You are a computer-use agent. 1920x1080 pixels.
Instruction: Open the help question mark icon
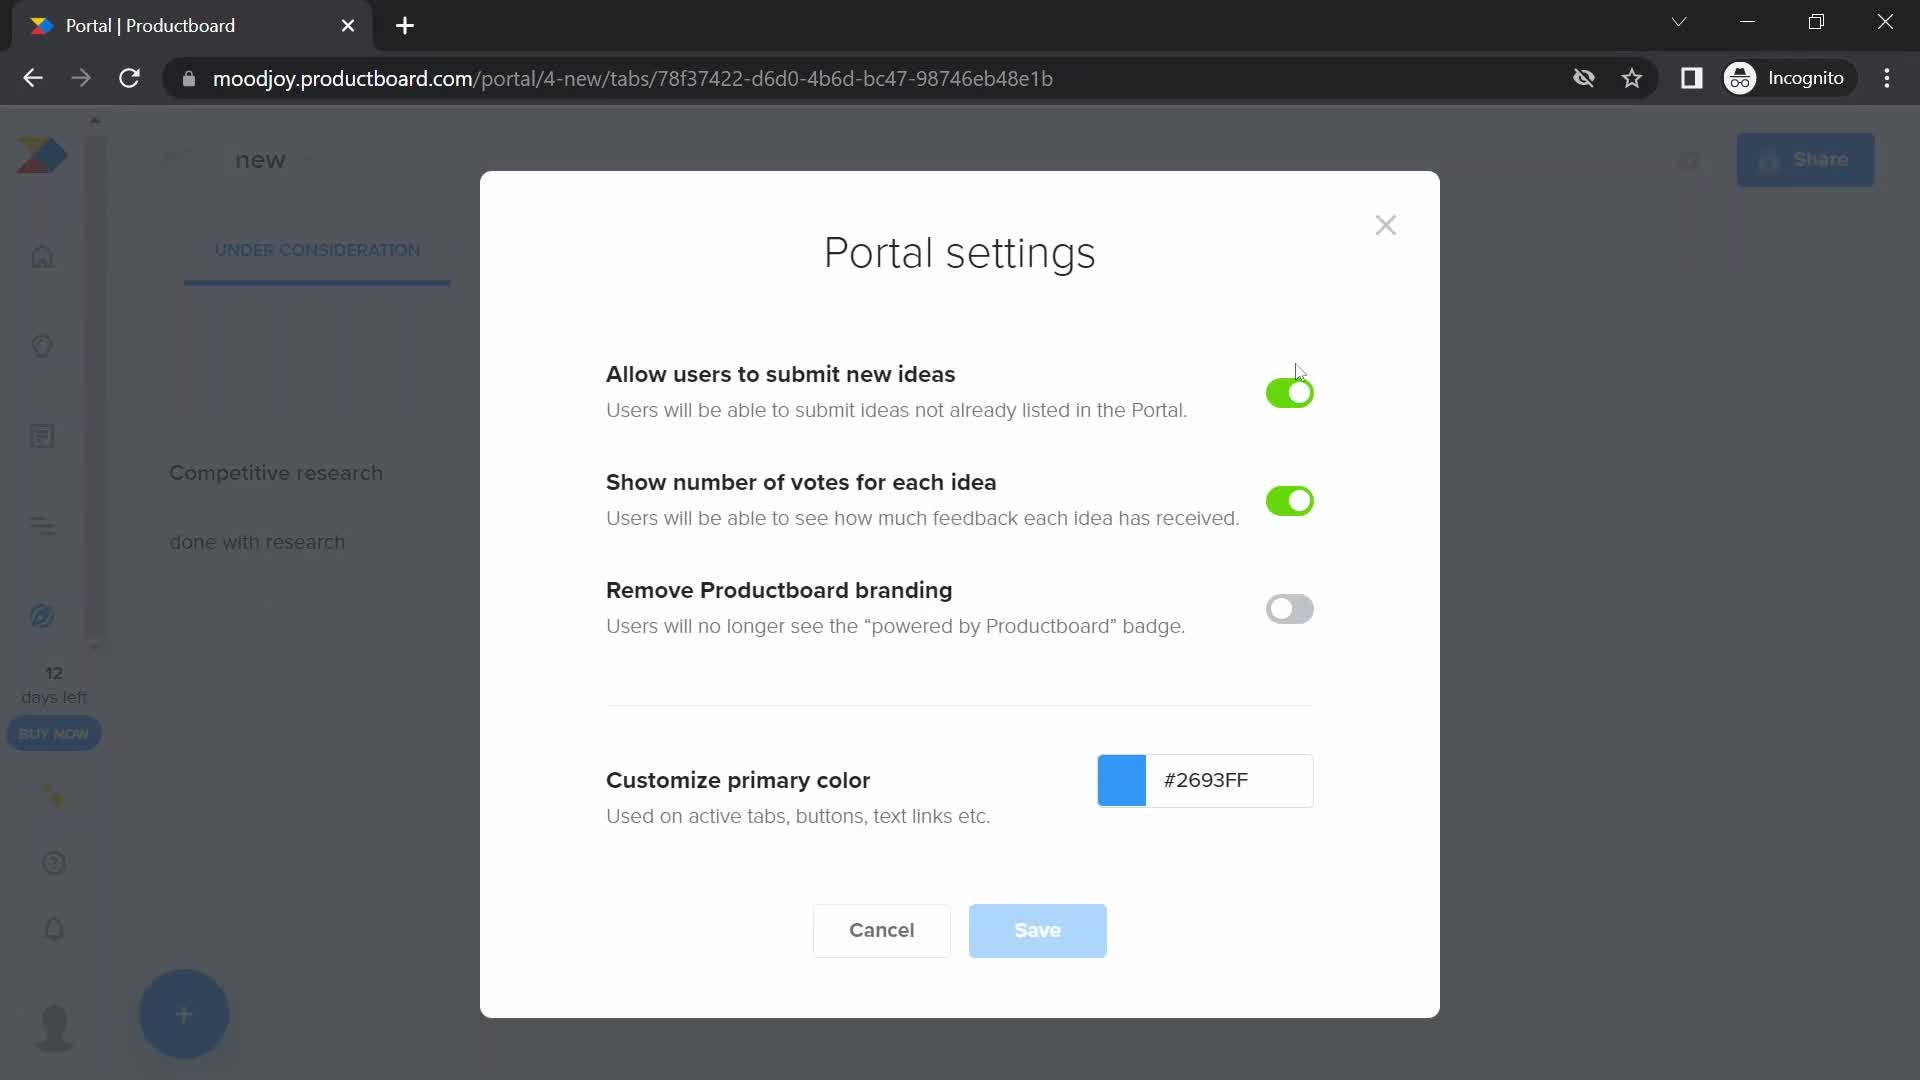(x=54, y=863)
